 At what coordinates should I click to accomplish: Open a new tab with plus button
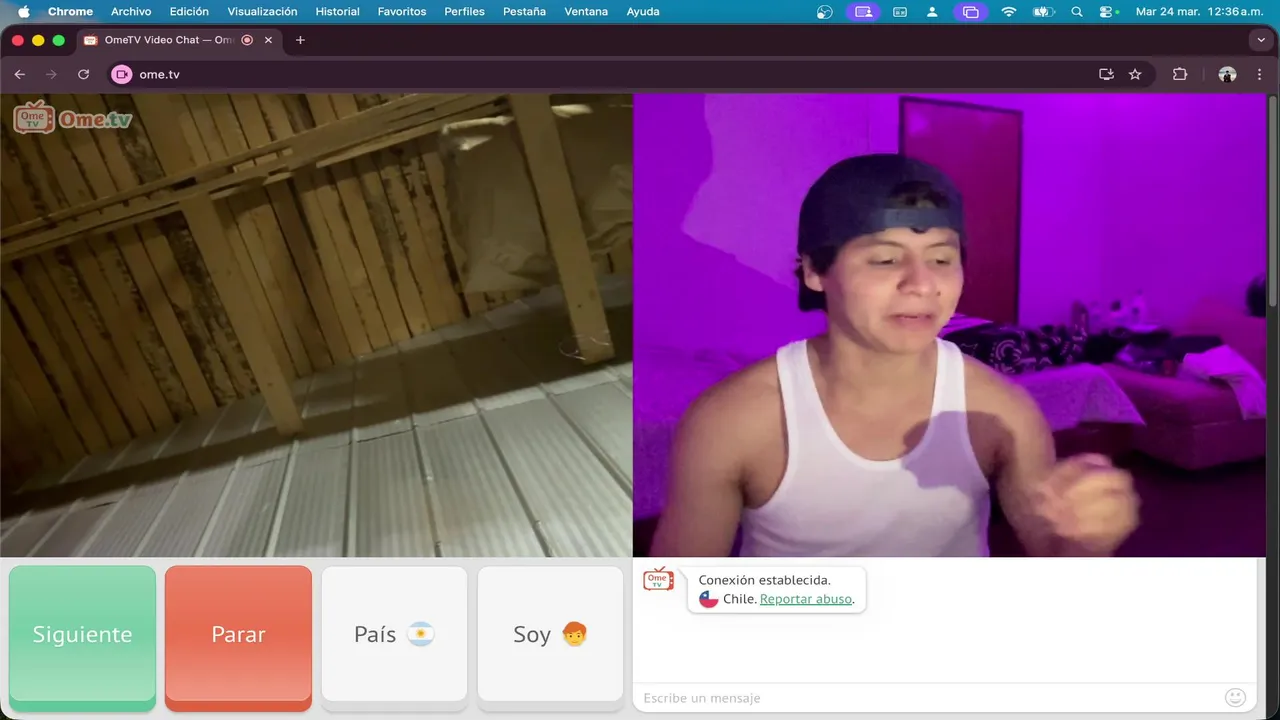[300, 40]
